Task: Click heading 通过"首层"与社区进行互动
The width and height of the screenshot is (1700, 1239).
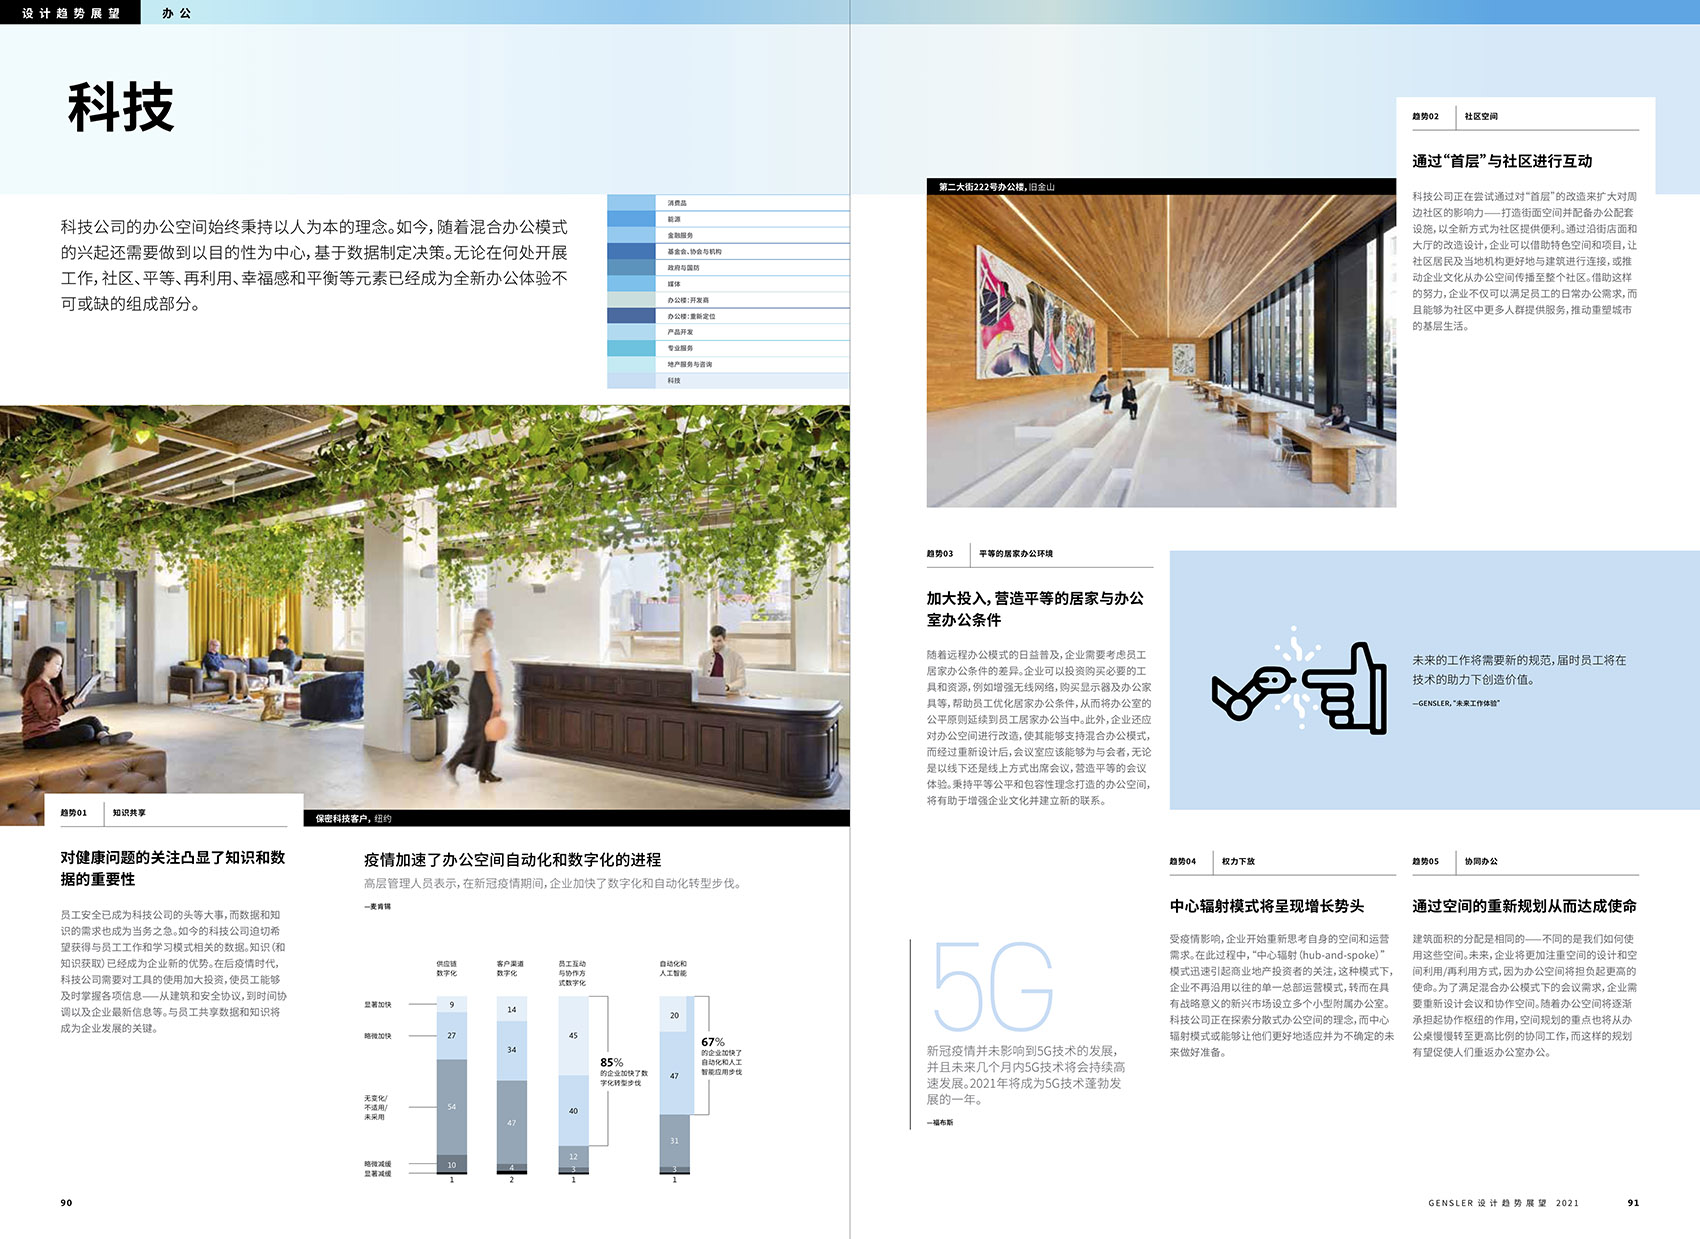Action: coord(1502,161)
